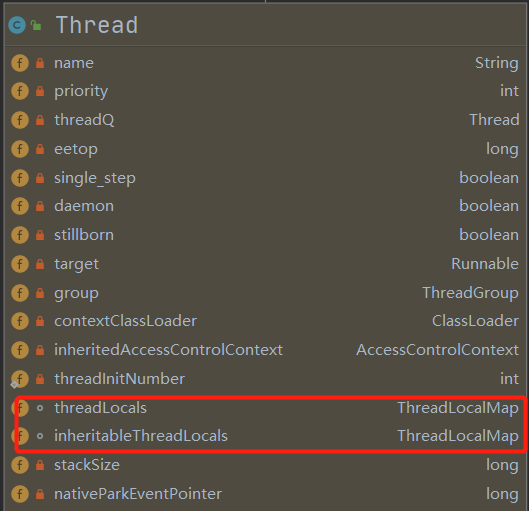Select the stackSize field label
Viewport: 529px width, 511px height.
pos(87,465)
